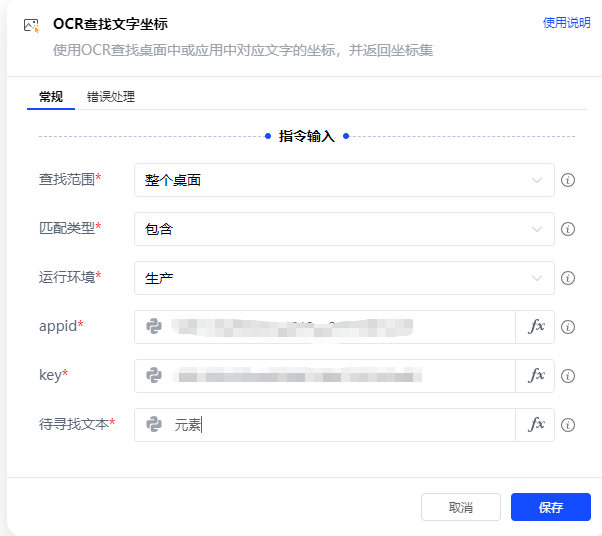Click the gray OCR description text under title
The height and width of the screenshot is (536, 602).
click(x=243, y=50)
